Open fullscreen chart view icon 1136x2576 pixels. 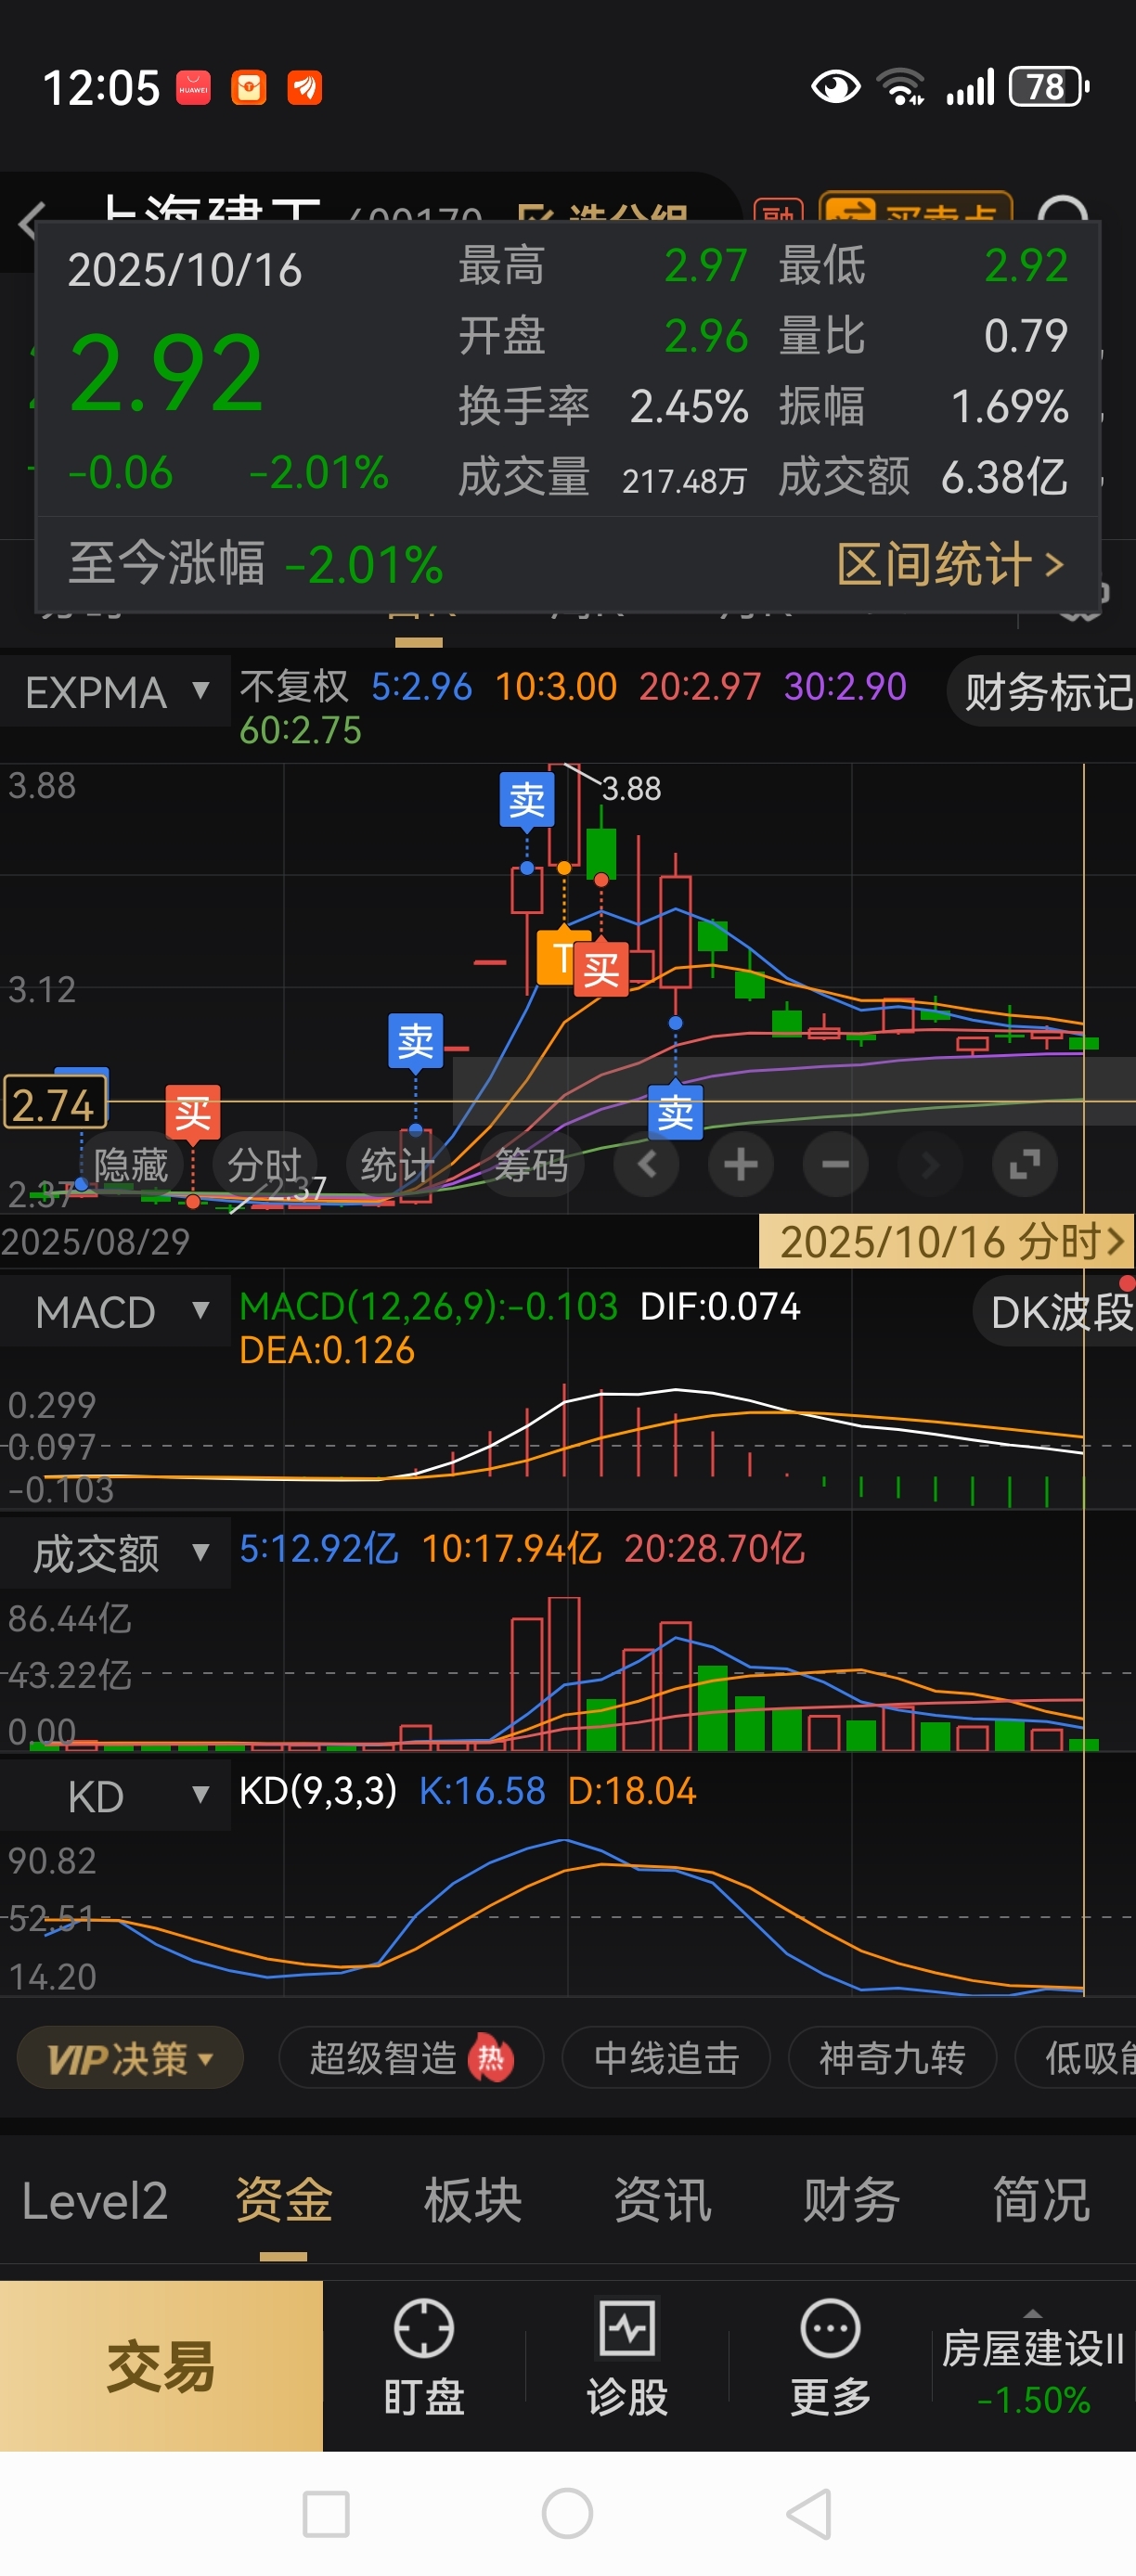pos(1025,1164)
